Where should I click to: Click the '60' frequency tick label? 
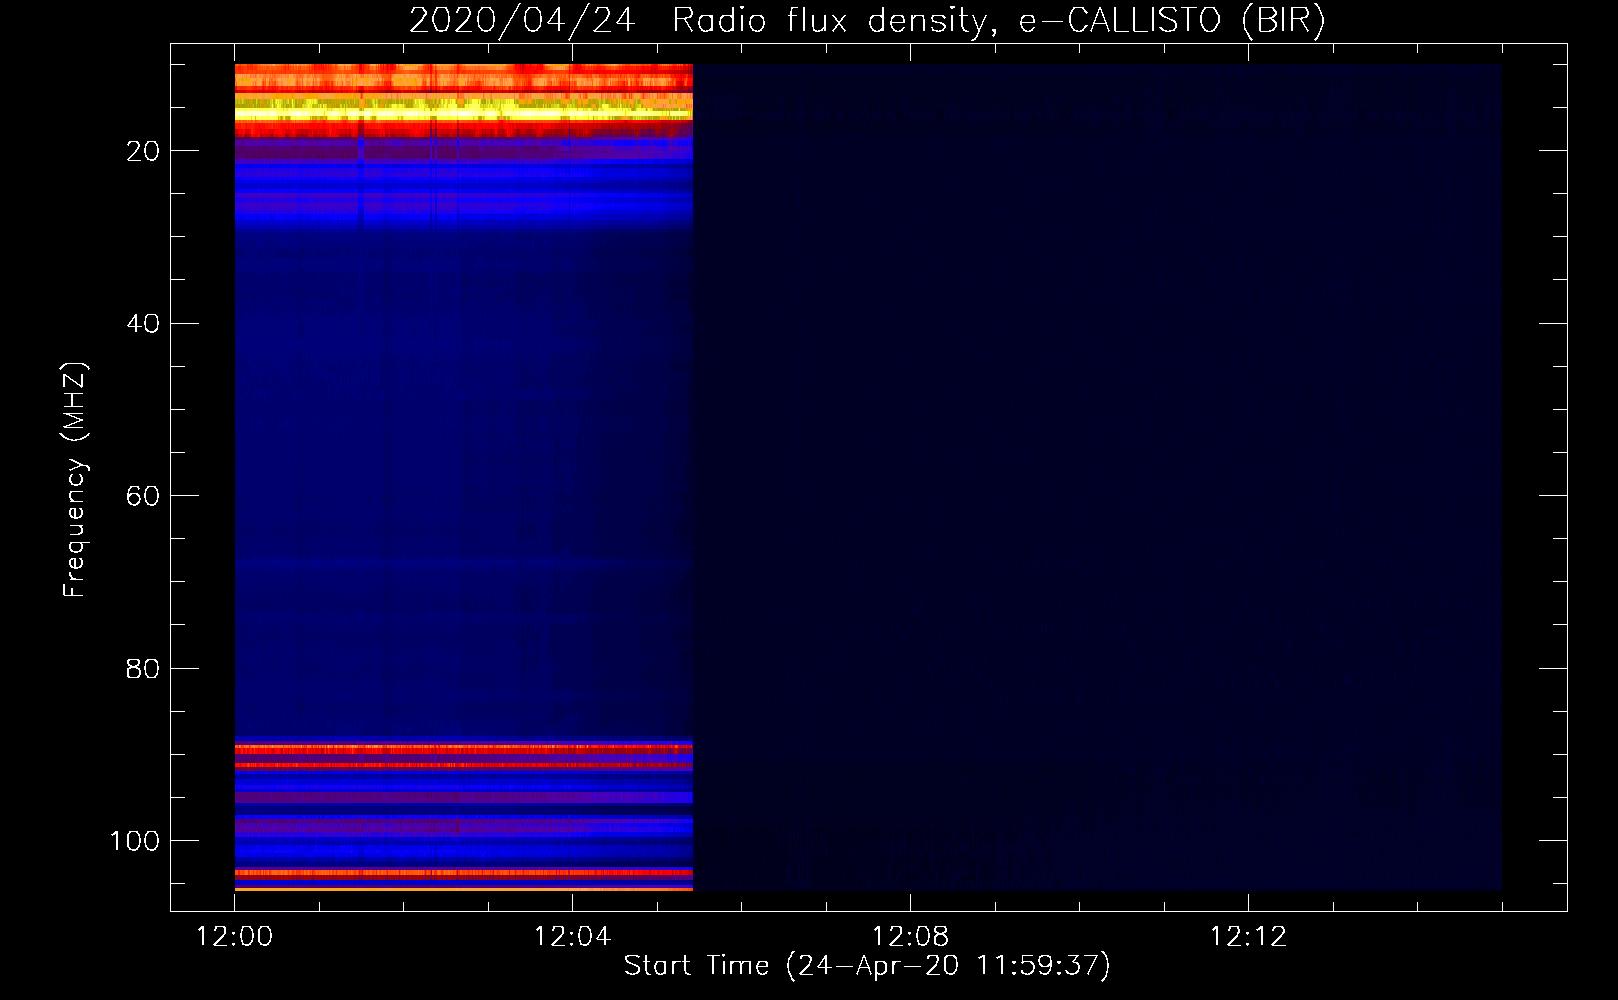pyautogui.click(x=143, y=496)
